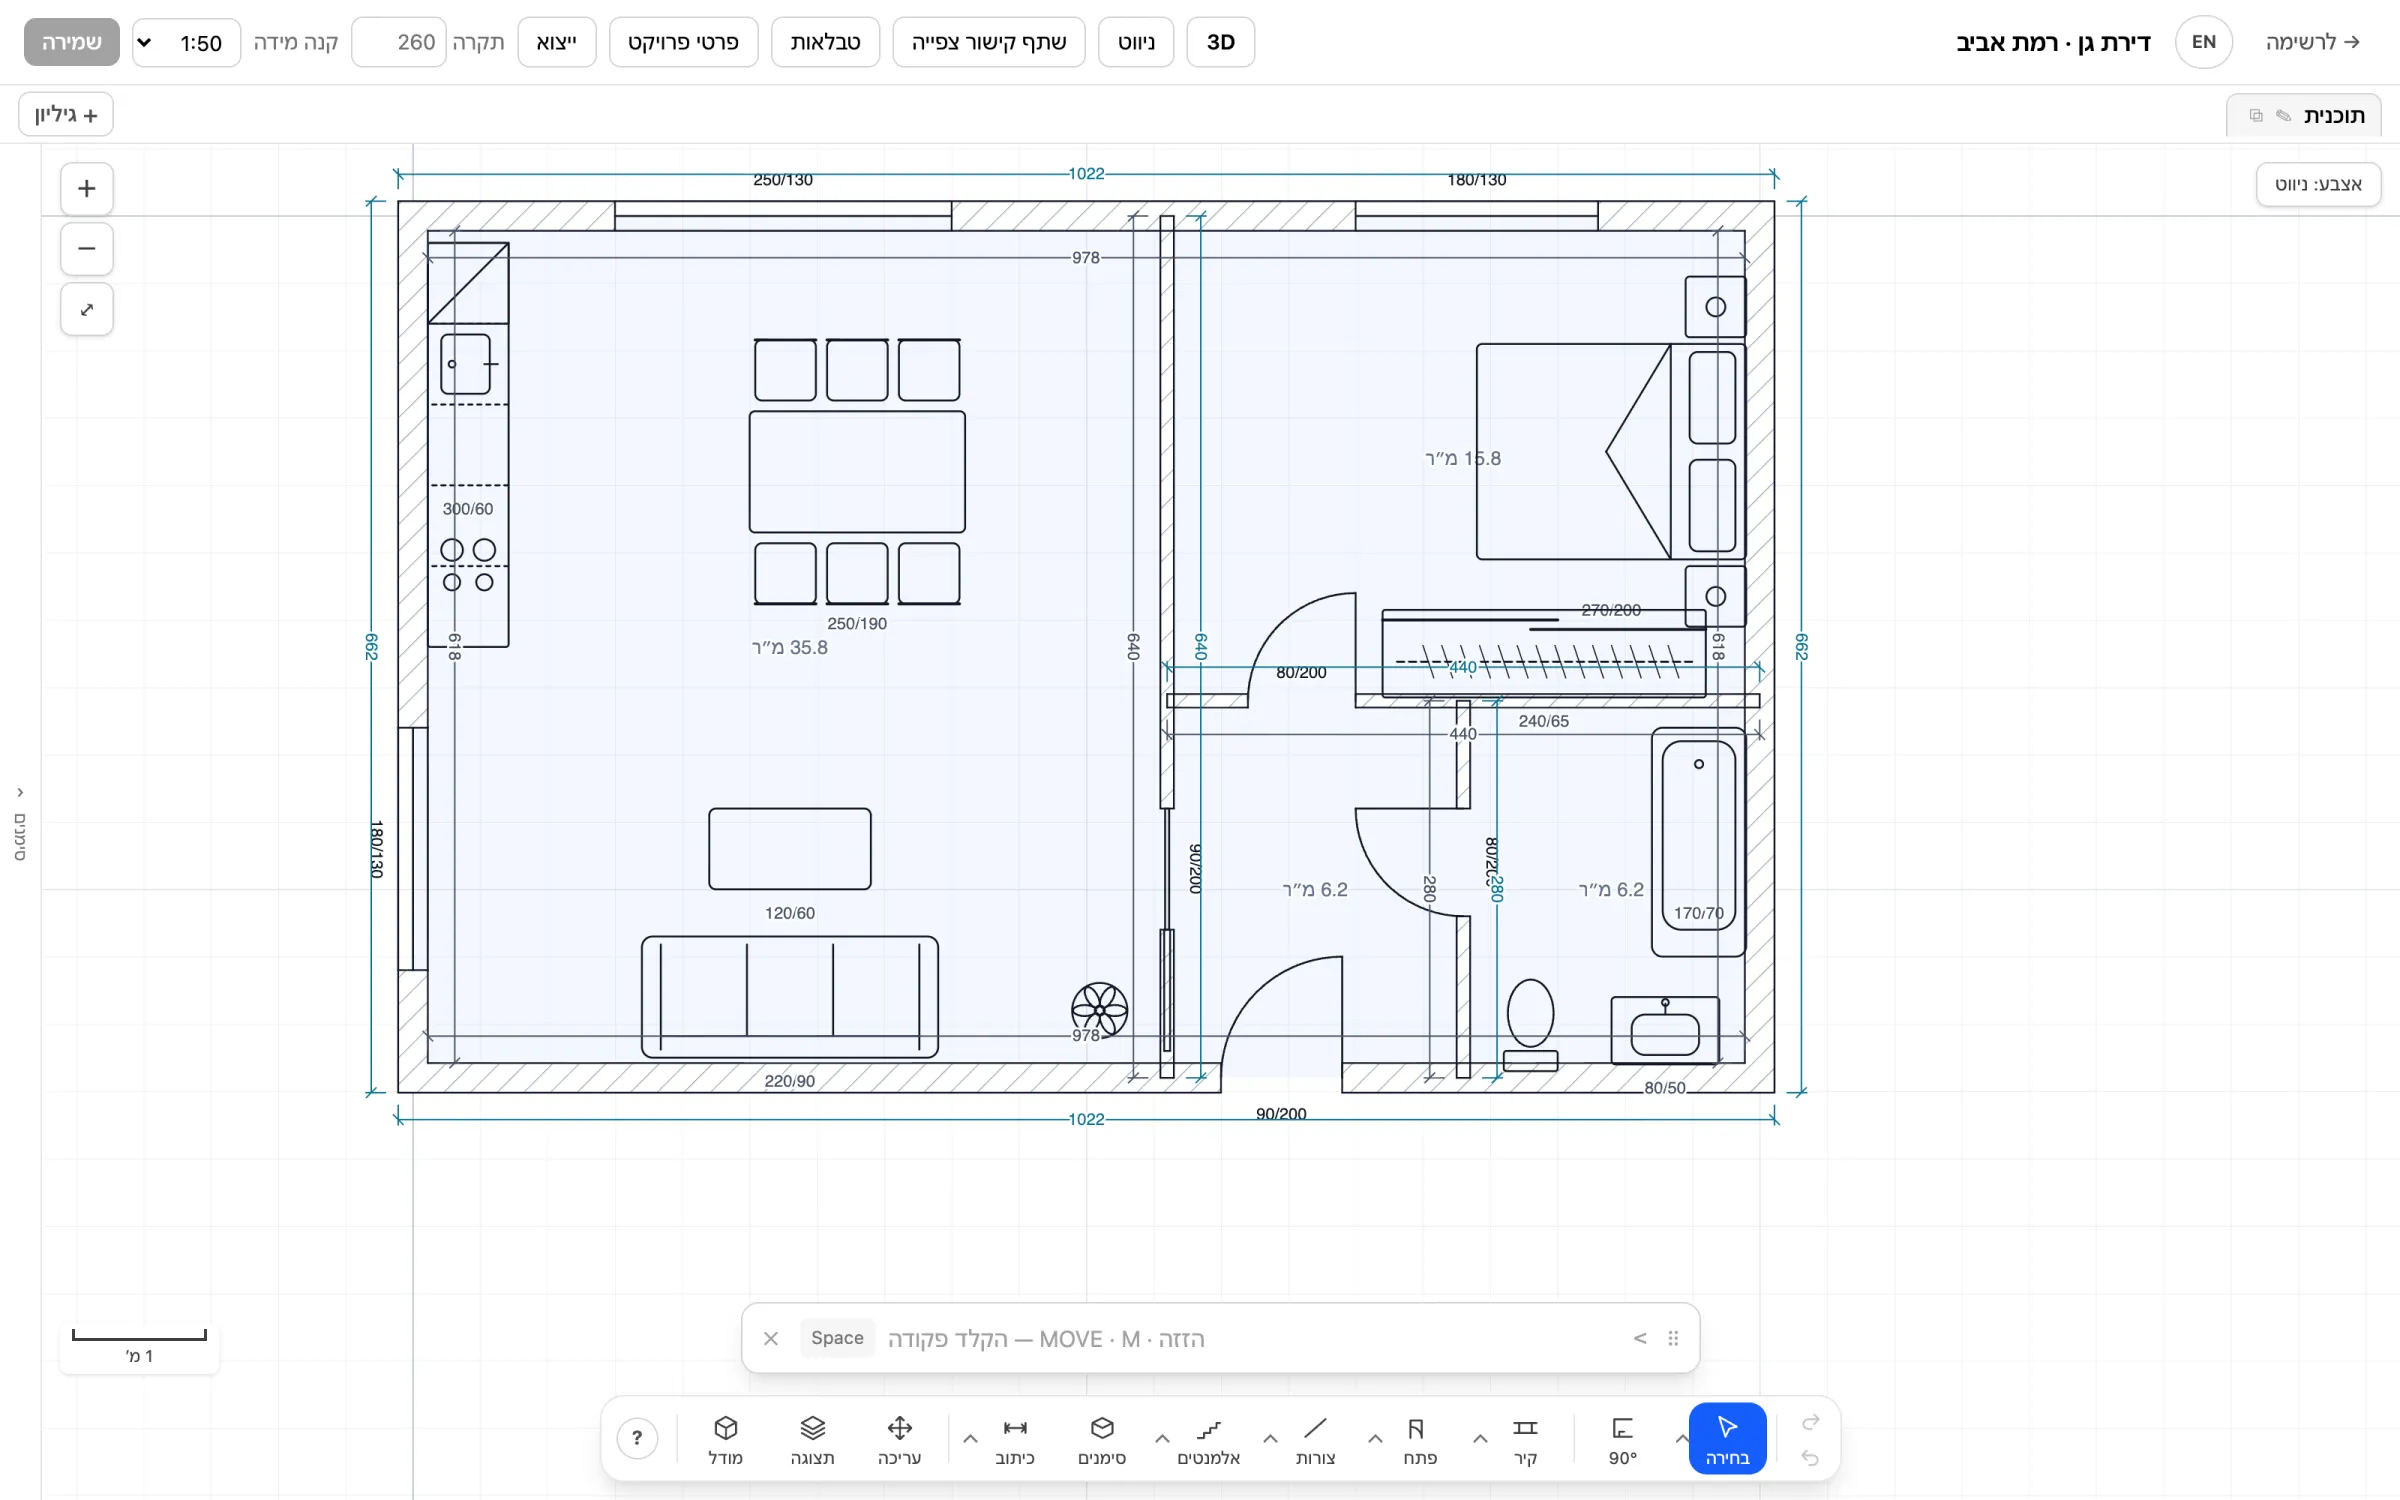Open the 1:50 scale dropdown
The image size is (2400, 1500).
[x=187, y=42]
